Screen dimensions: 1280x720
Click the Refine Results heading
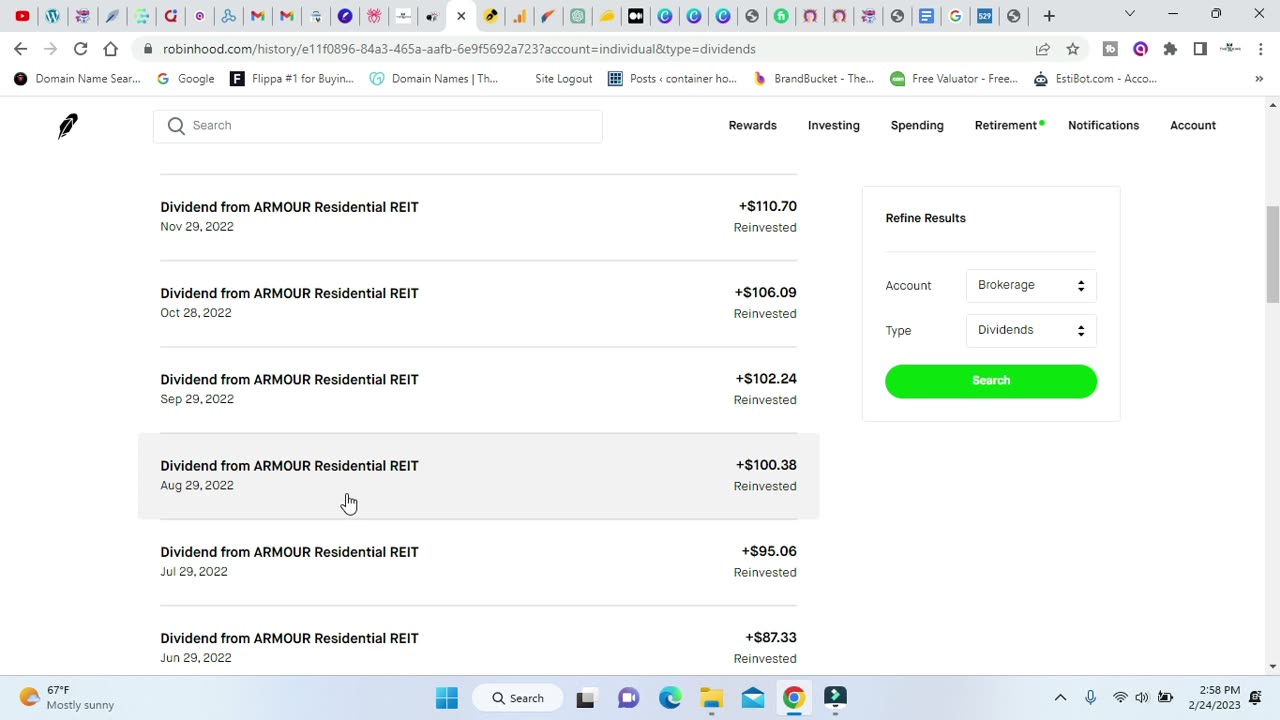(925, 218)
